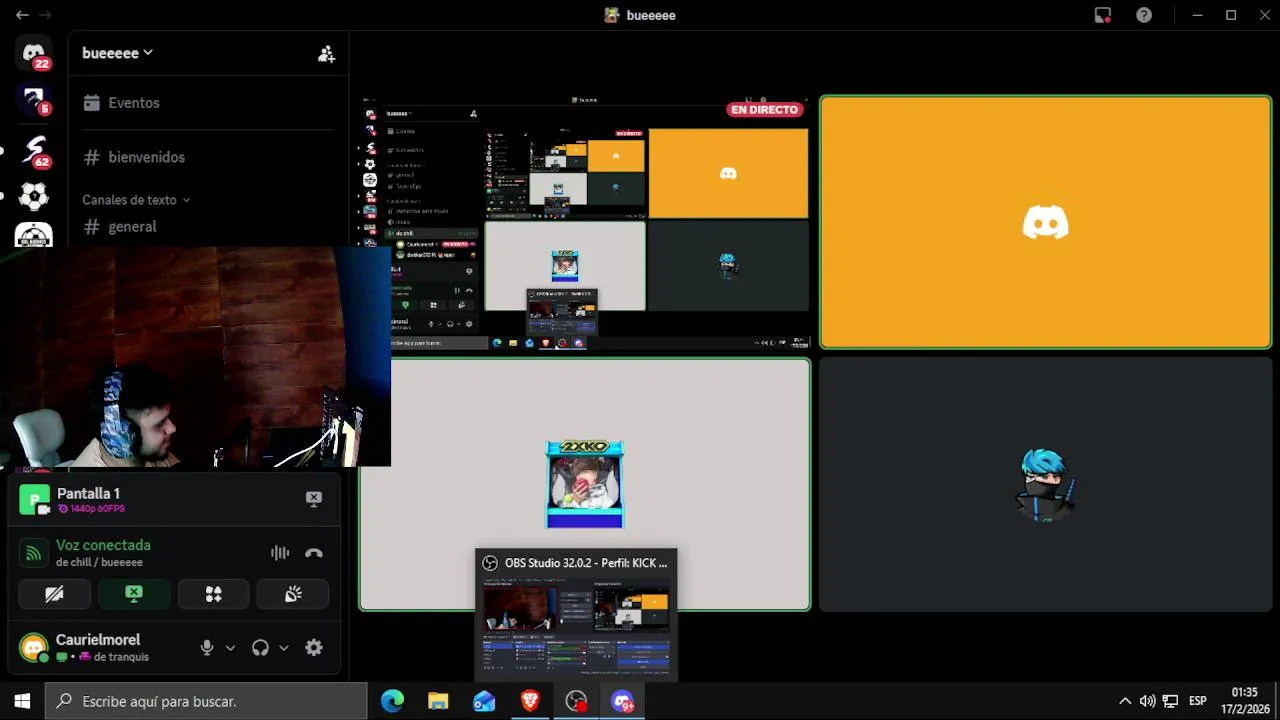Collapse Canales de texto category
The height and width of the screenshot is (720, 1280).
coord(135,200)
